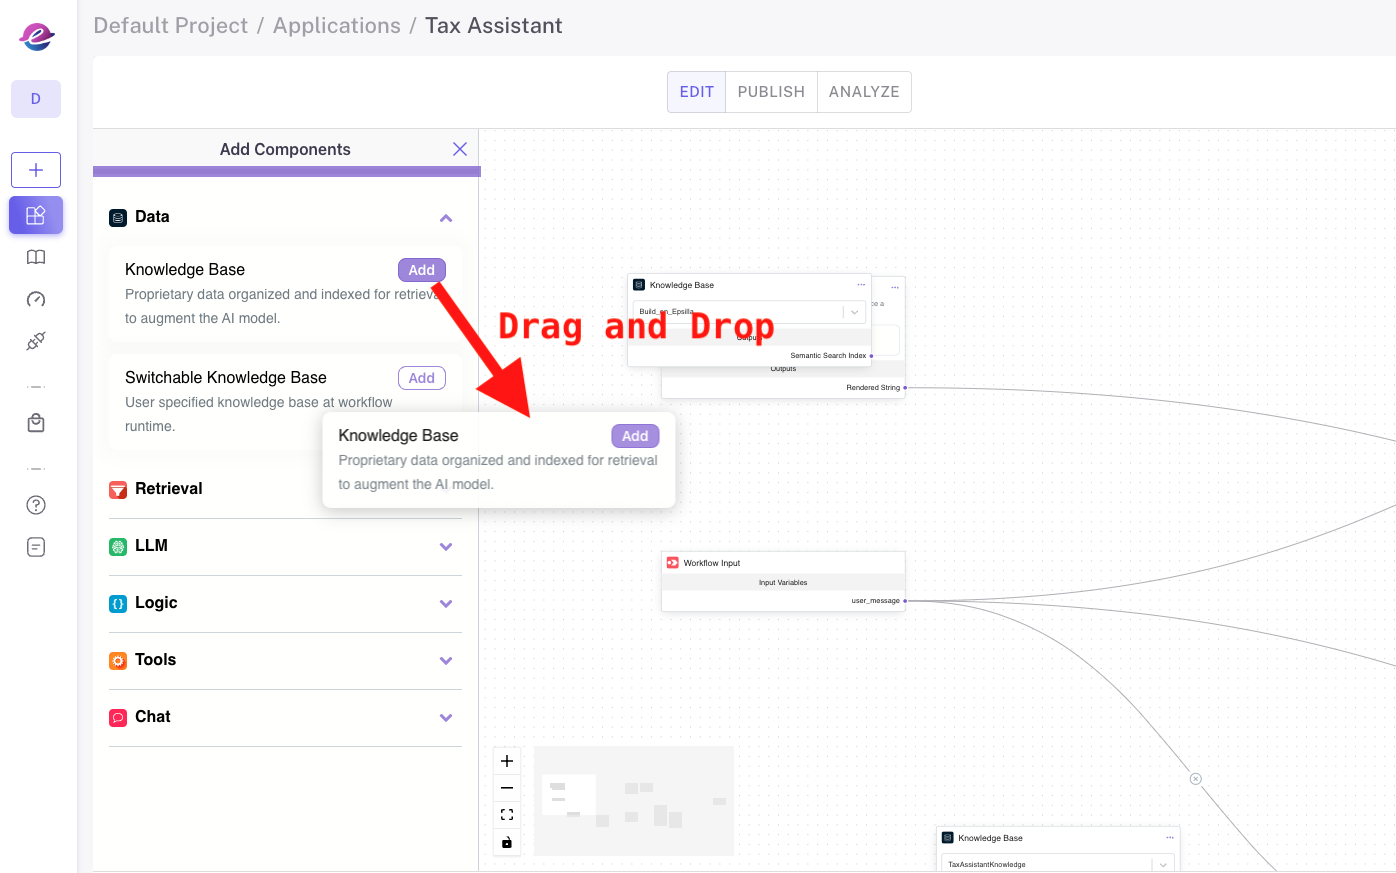Collapse the Data section

(x=446, y=218)
